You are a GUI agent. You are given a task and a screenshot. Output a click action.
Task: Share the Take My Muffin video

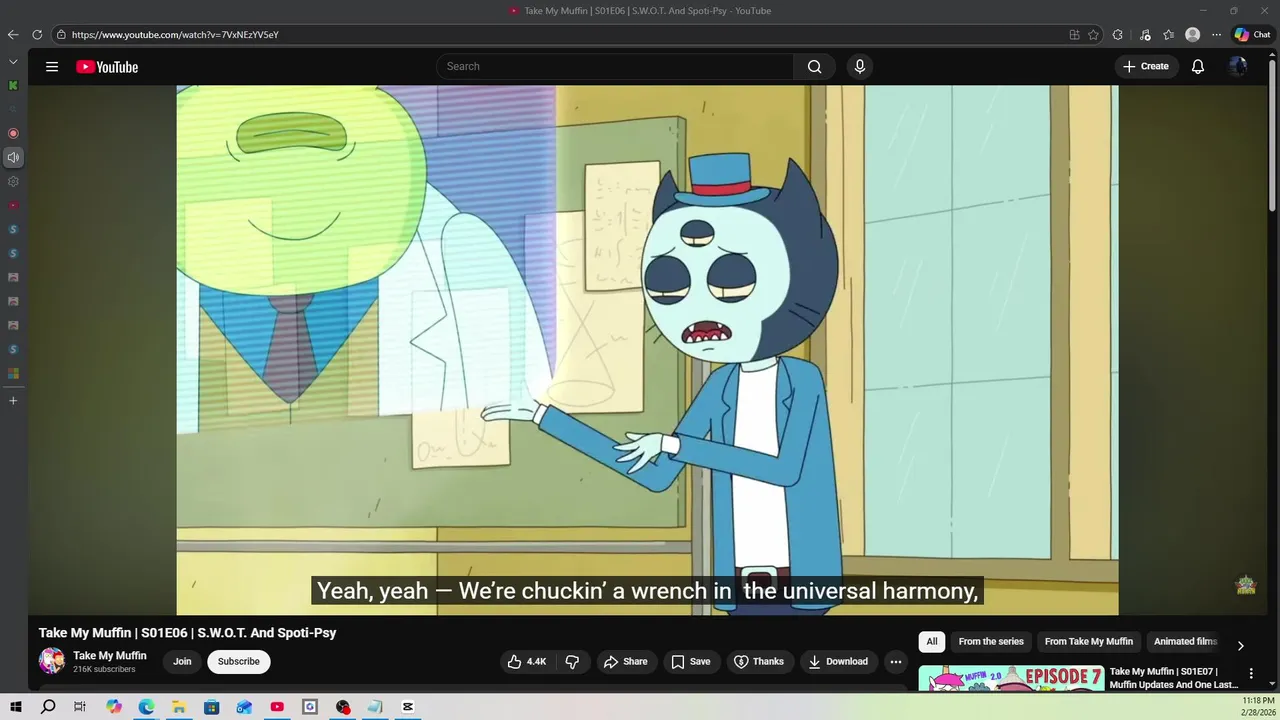625,662
